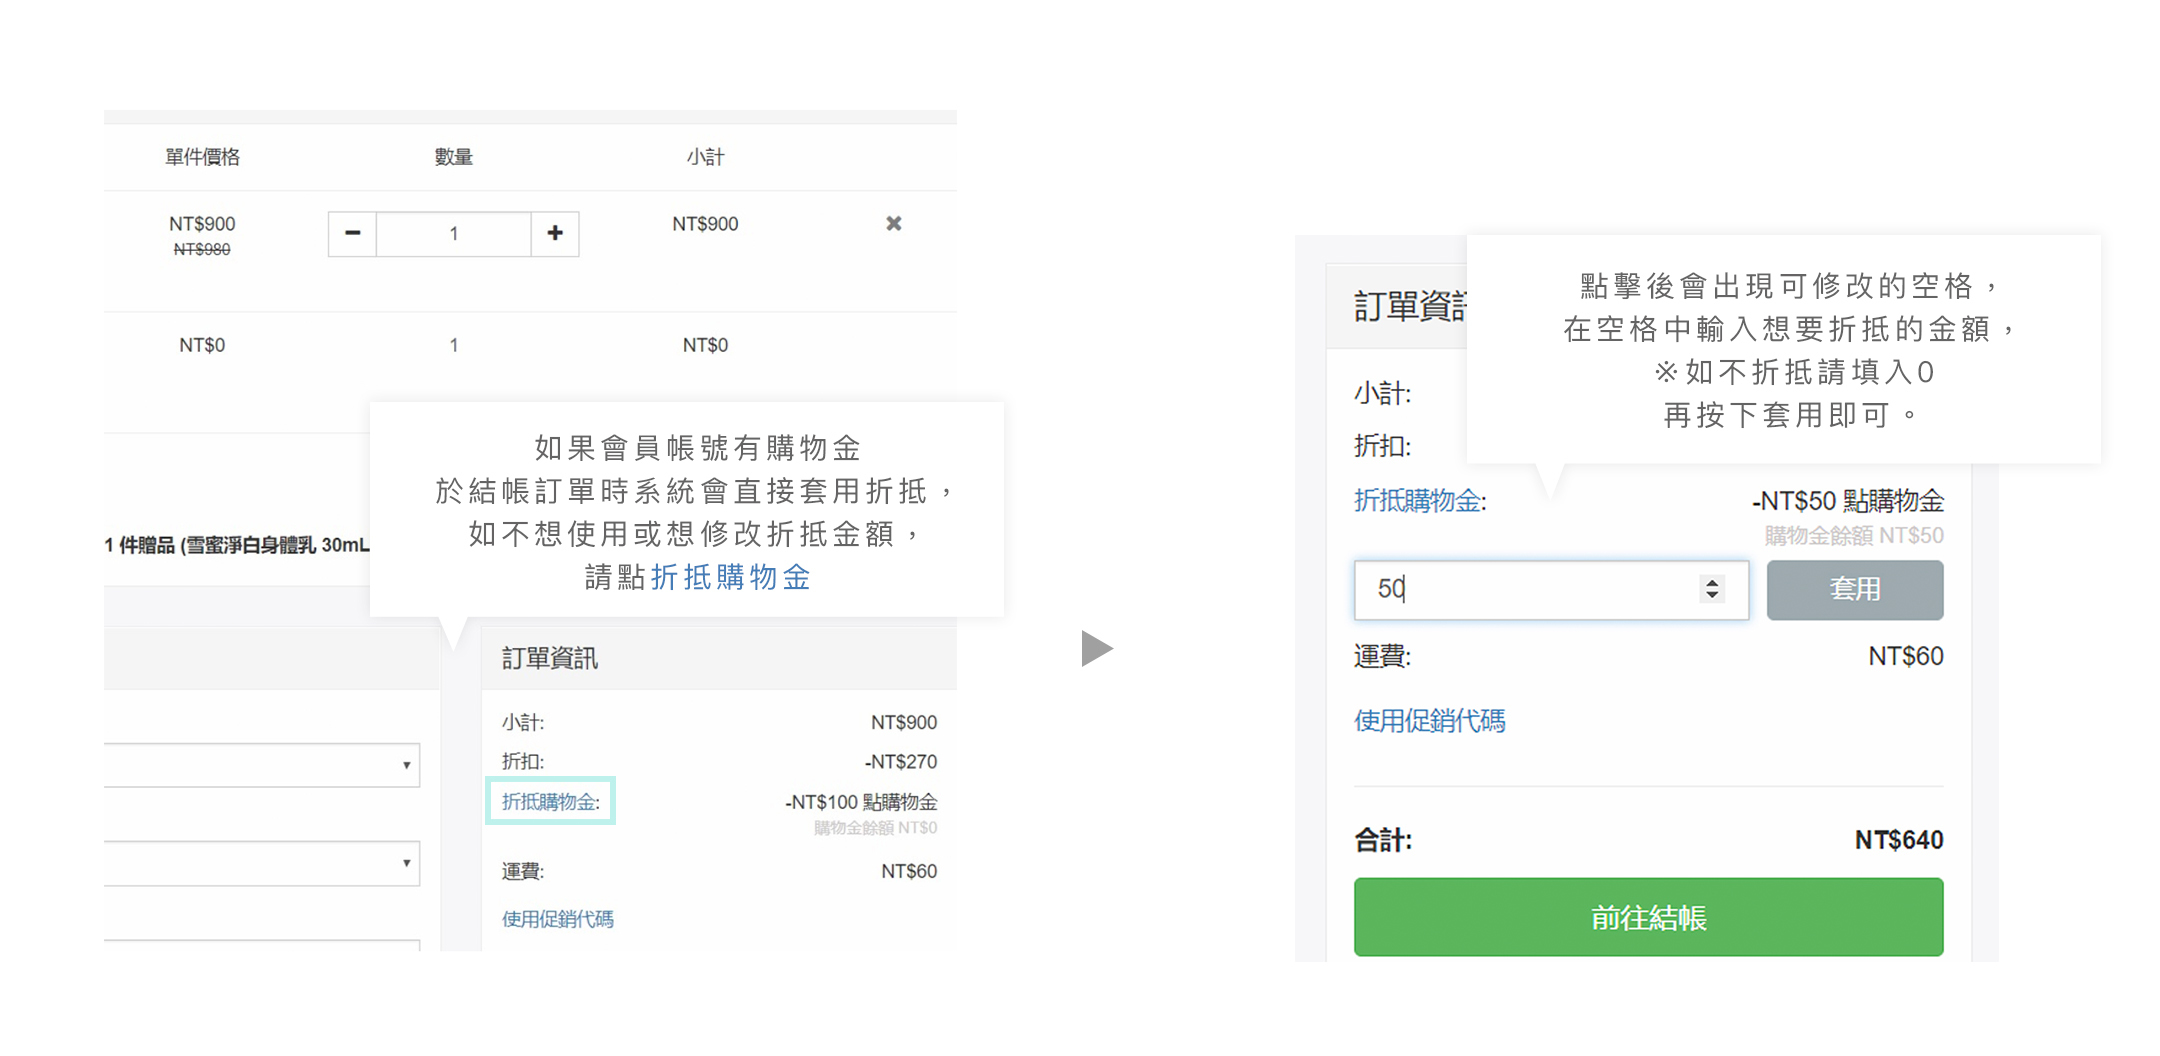Remove the NT$900 item using the × icon

click(893, 224)
